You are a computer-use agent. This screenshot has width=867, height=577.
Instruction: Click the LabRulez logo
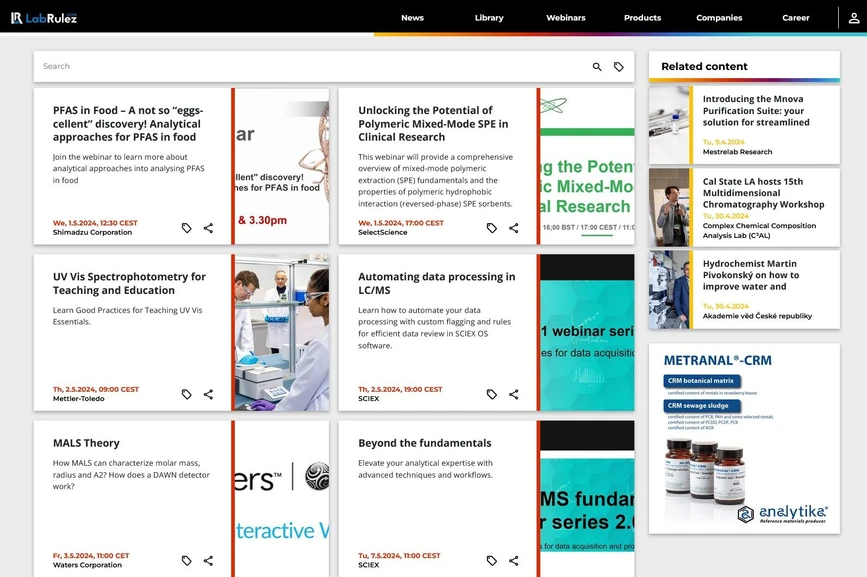(42, 17)
